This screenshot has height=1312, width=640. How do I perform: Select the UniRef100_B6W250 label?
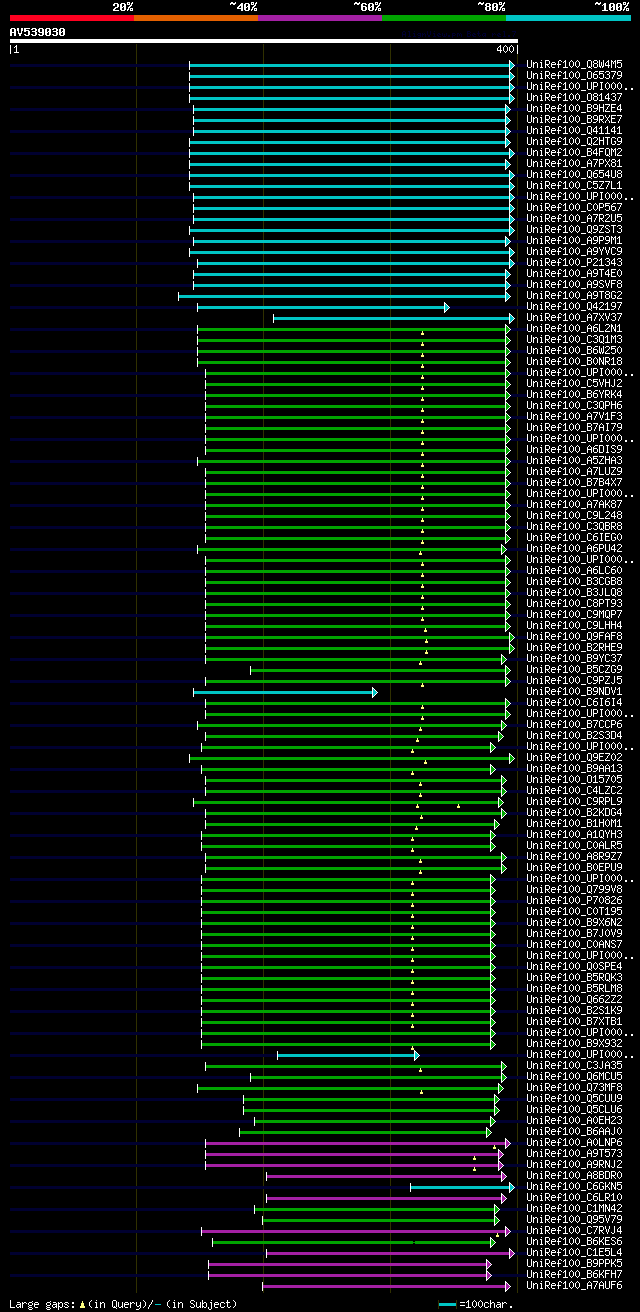pyautogui.click(x=574, y=351)
